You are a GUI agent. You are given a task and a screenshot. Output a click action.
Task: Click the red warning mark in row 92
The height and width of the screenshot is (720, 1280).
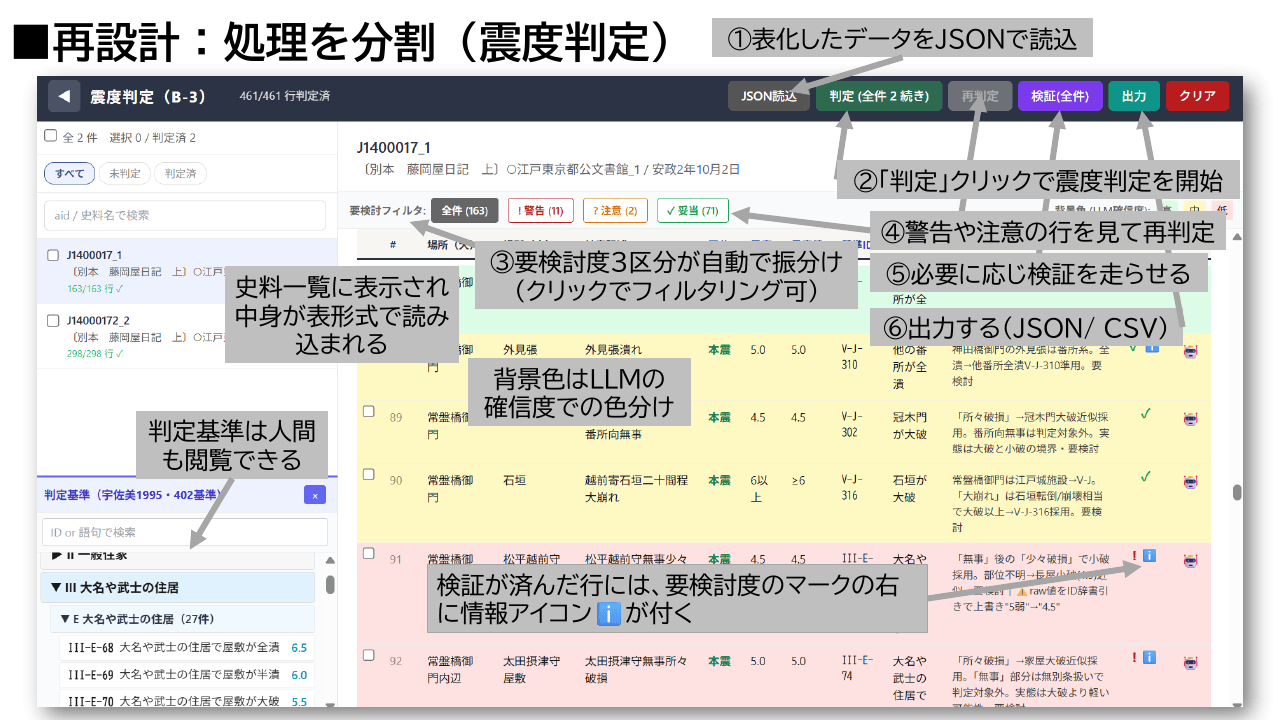(1134, 658)
